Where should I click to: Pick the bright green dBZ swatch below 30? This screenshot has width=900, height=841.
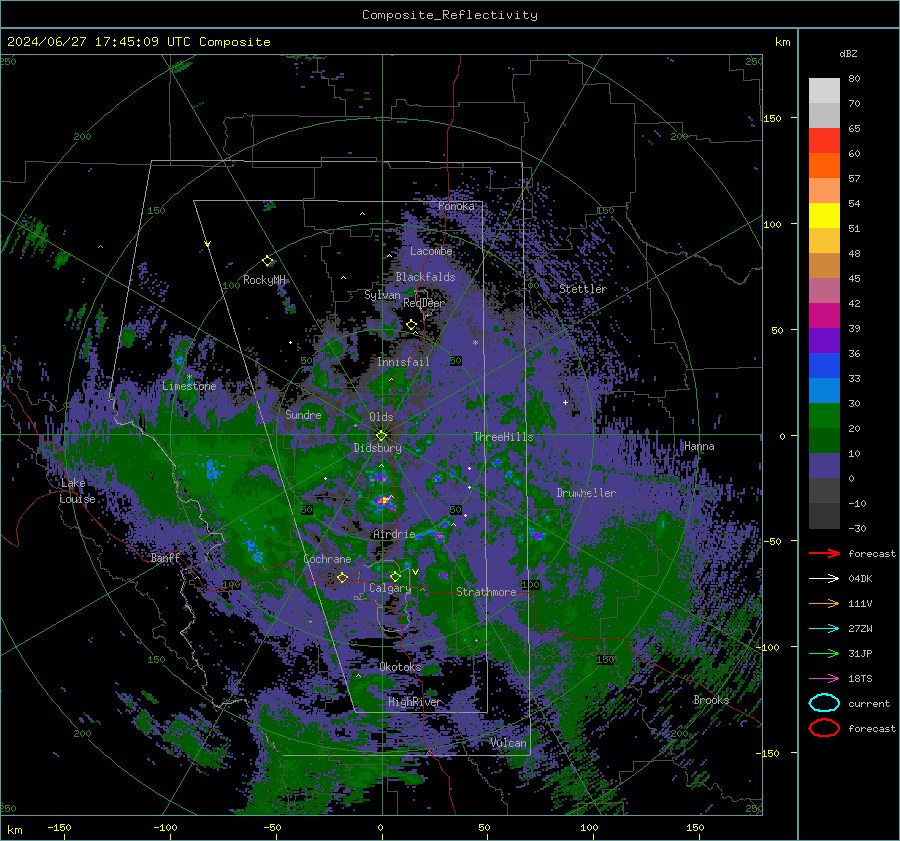(824, 416)
